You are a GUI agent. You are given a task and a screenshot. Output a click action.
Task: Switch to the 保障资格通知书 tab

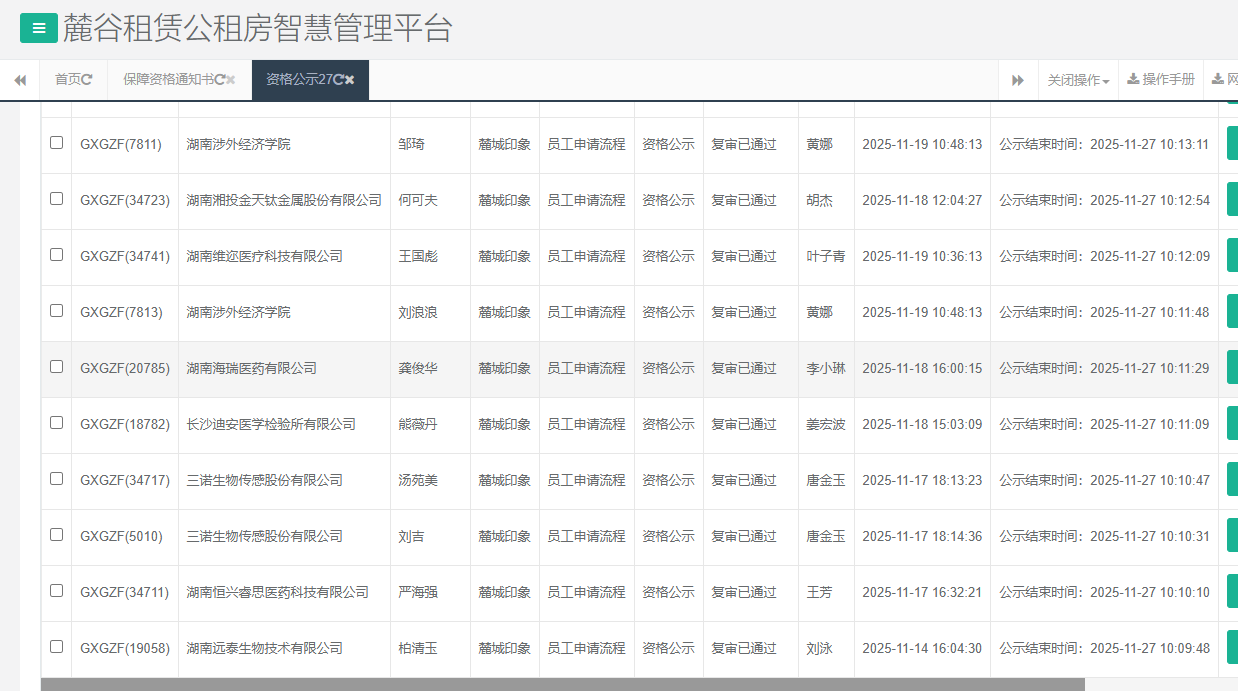point(172,79)
